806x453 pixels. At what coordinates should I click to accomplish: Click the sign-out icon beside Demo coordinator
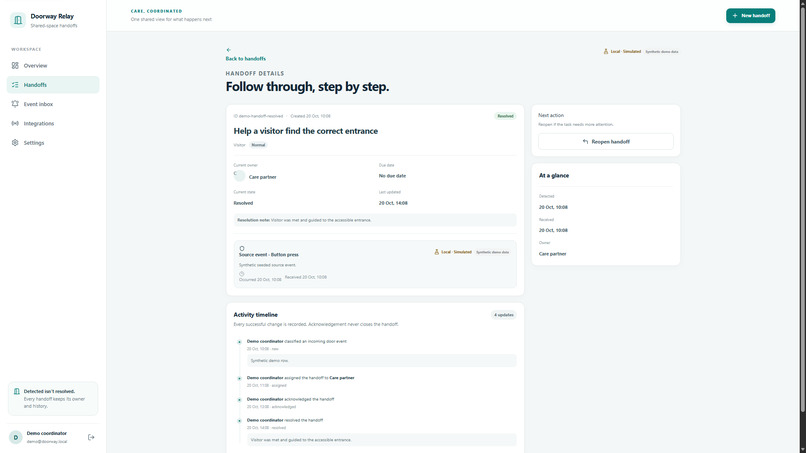pos(91,437)
